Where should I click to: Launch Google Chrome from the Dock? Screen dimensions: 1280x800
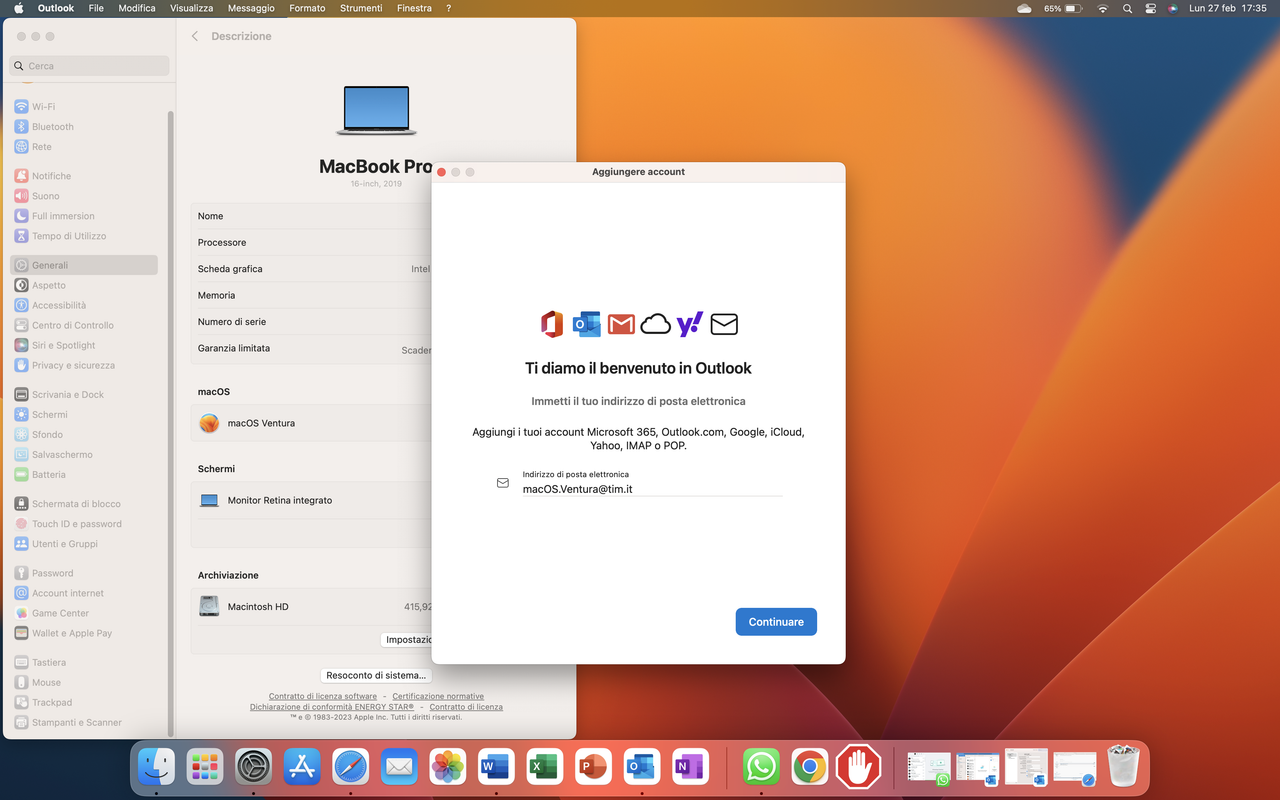(810, 767)
